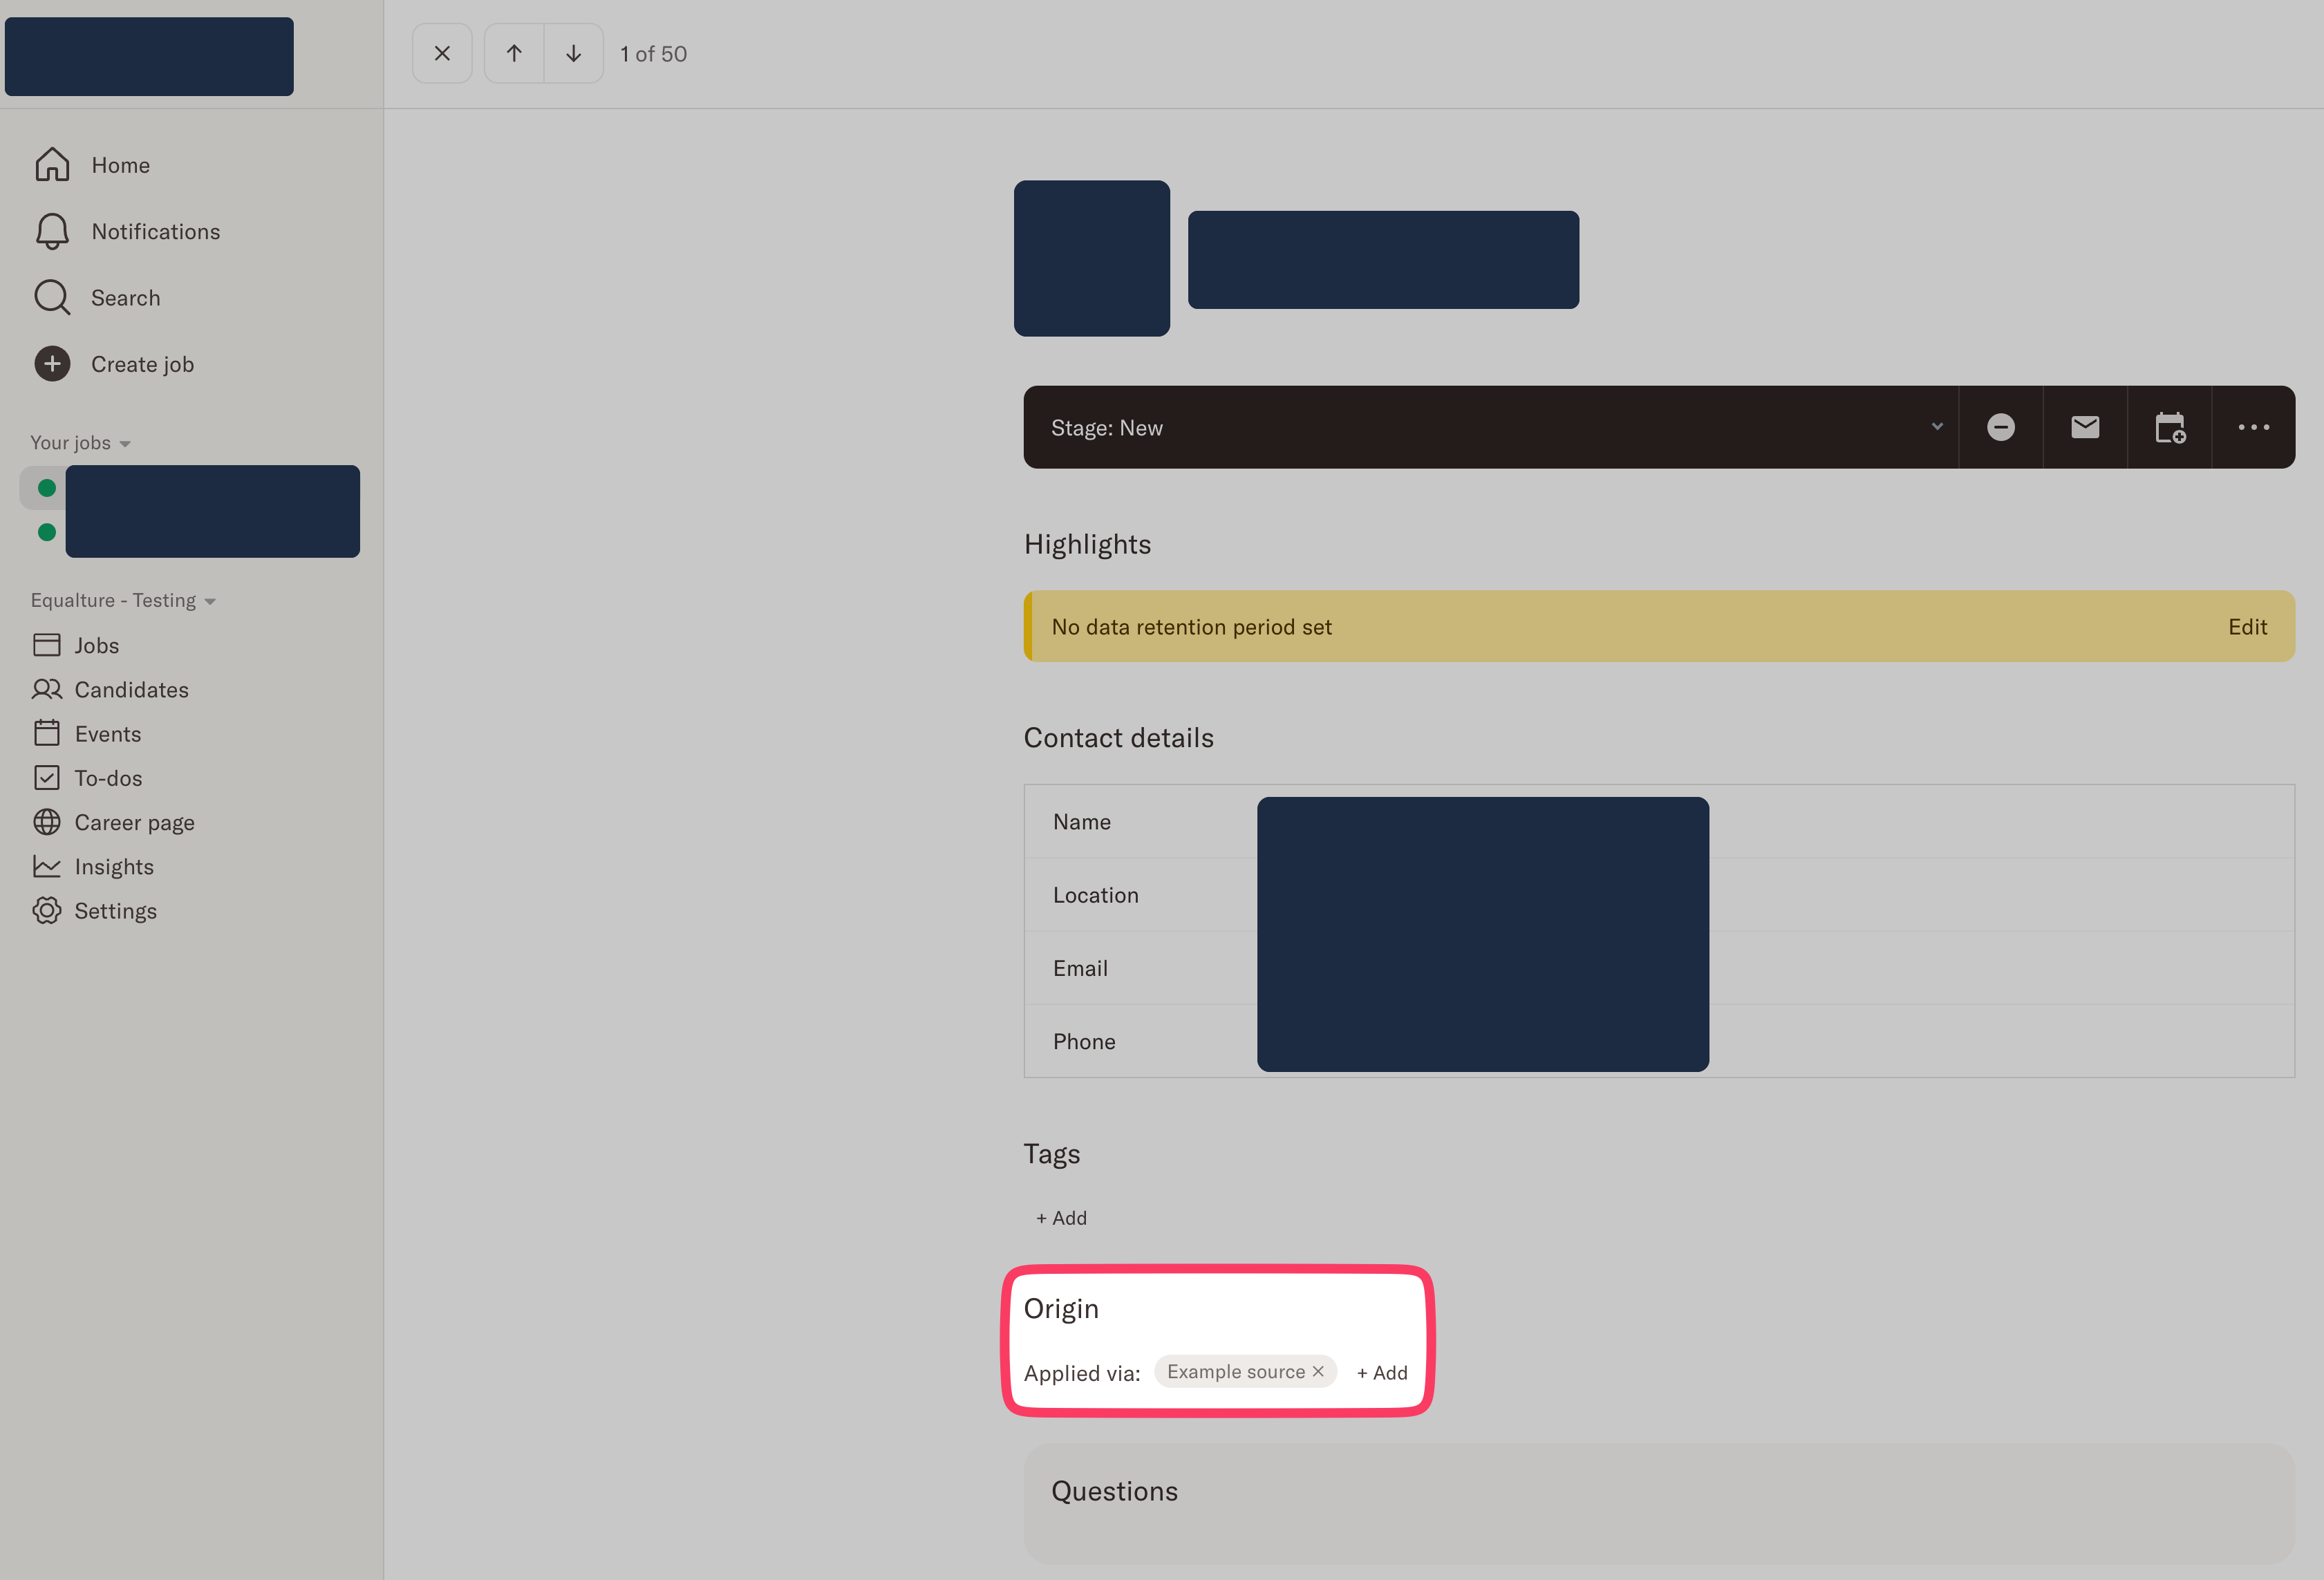Click the reject candidate minus icon
This screenshot has width=2324, height=1580.
click(x=2000, y=427)
